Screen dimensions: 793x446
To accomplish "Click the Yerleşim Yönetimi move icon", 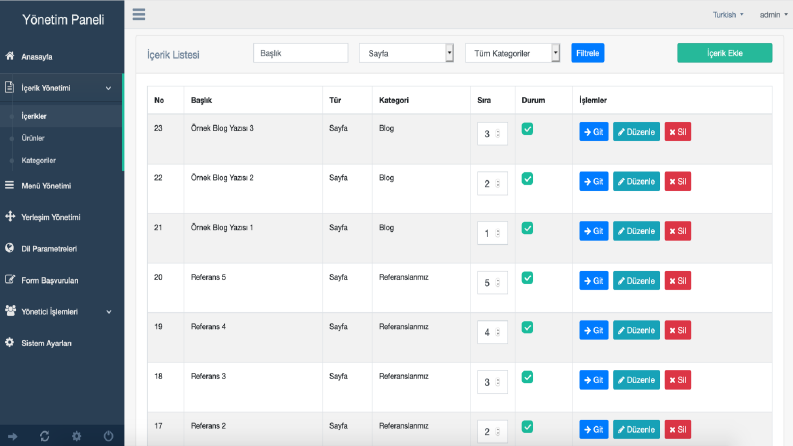I will pos(10,216).
